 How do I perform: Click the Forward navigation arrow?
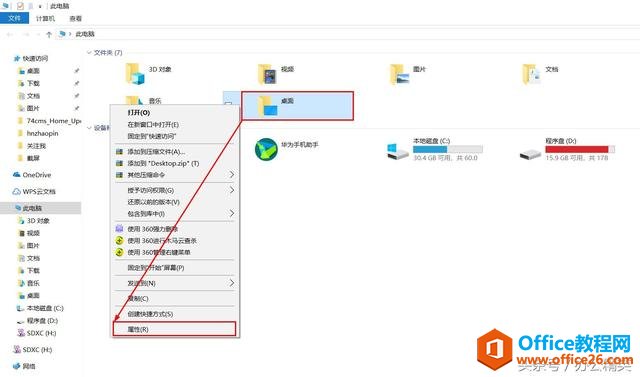26,34
